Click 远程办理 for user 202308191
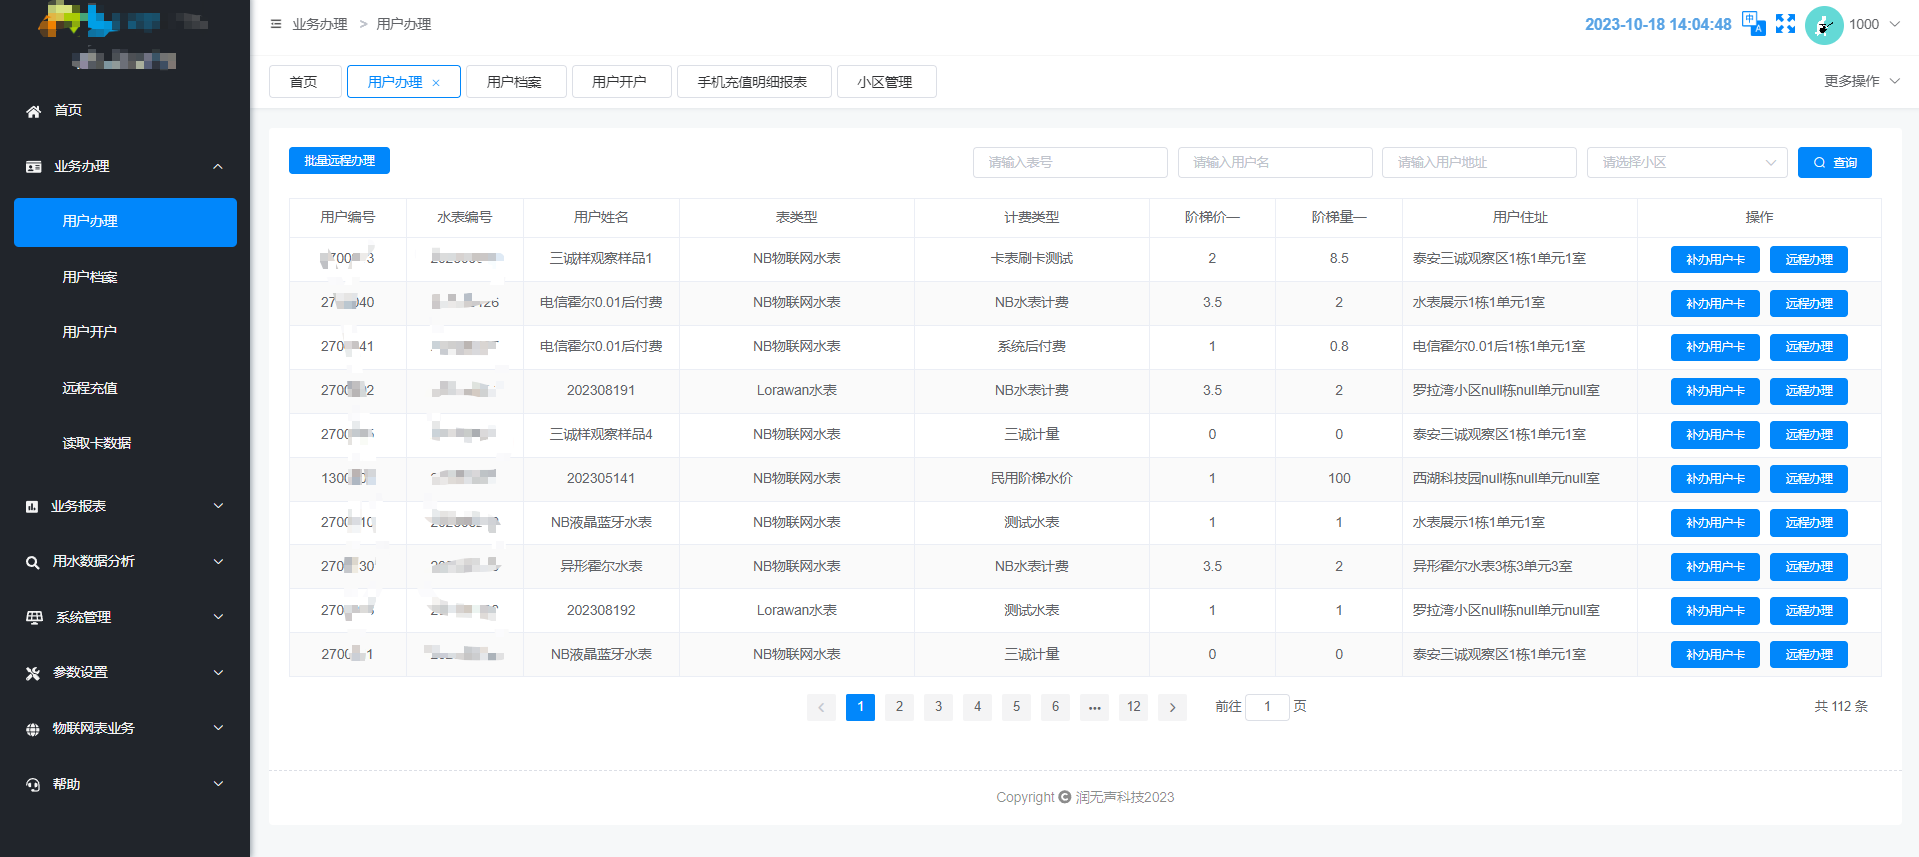Viewport: 1919px width, 857px height. click(1809, 391)
